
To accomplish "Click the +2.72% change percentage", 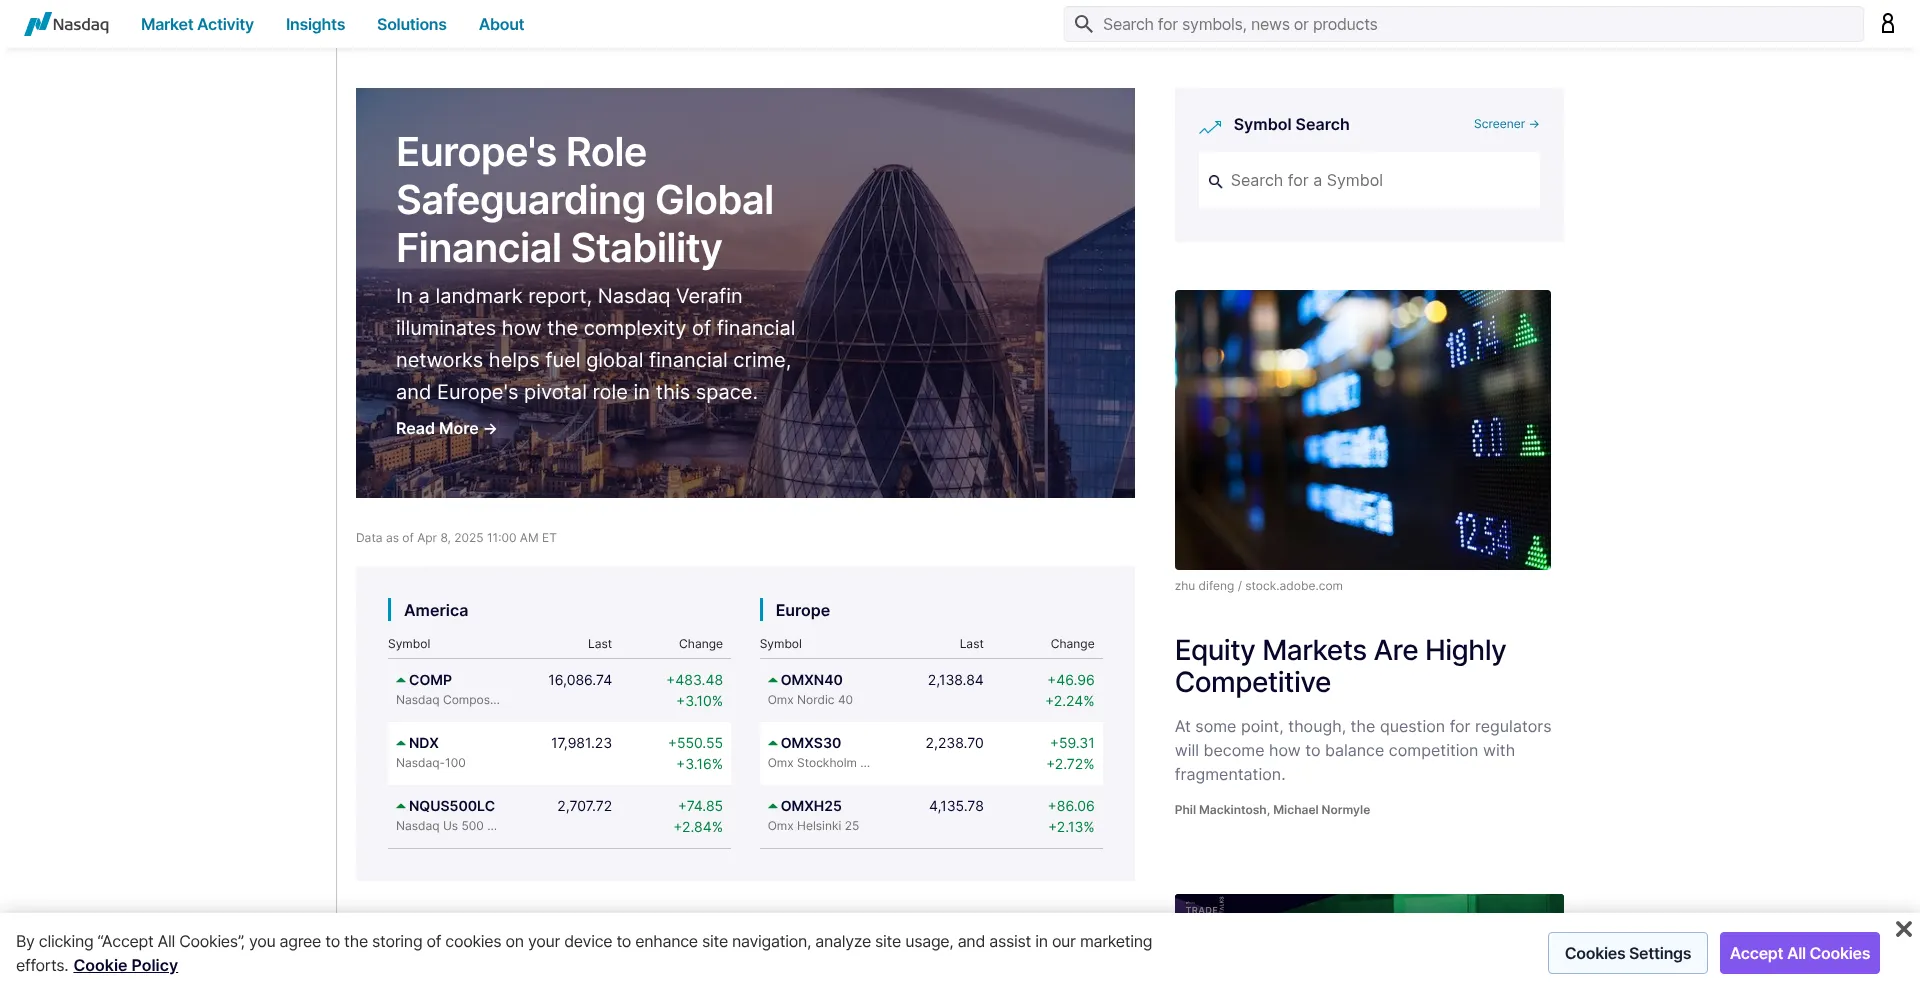I will (x=1070, y=764).
